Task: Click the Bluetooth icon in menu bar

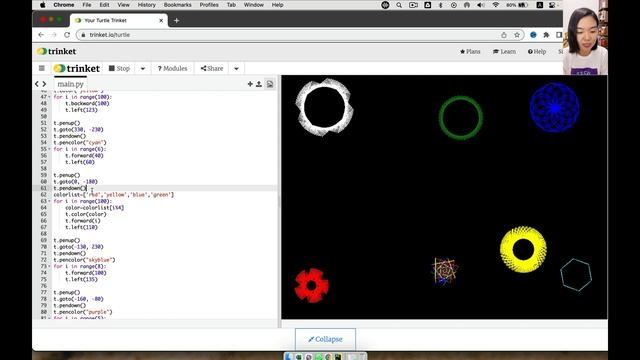Action: [x=440, y=5]
